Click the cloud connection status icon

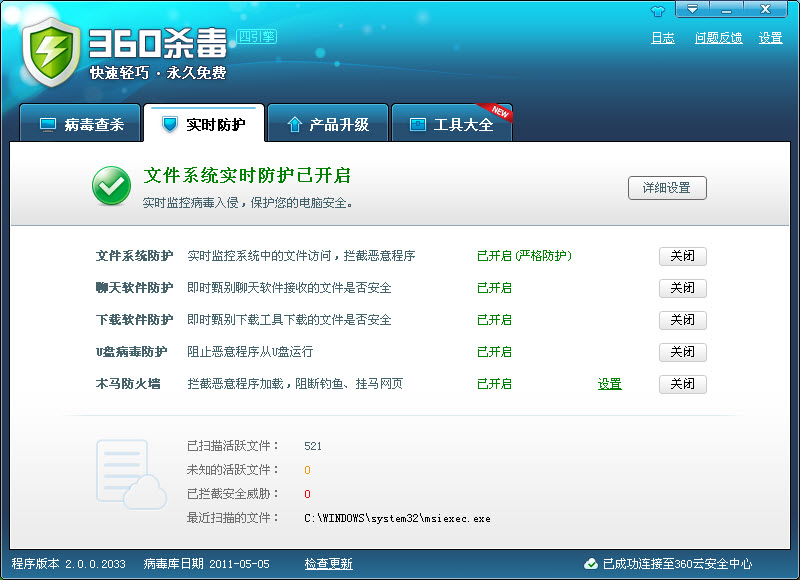591,564
